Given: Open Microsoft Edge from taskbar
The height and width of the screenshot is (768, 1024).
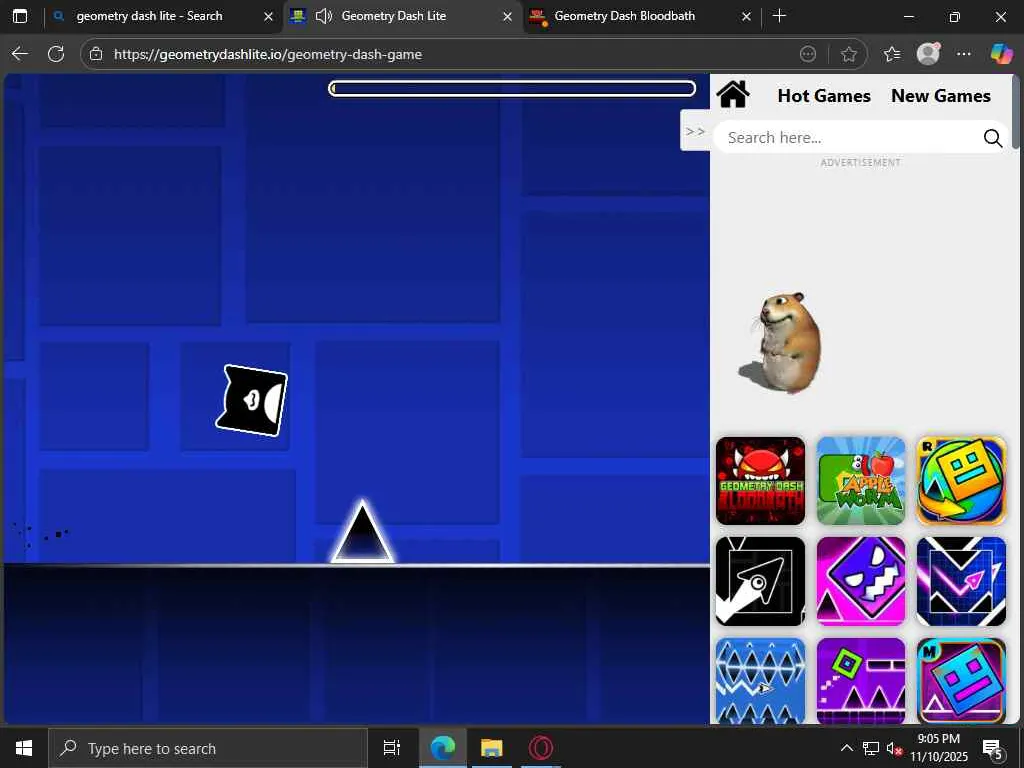Looking at the screenshot, I should tap(442, 748).
